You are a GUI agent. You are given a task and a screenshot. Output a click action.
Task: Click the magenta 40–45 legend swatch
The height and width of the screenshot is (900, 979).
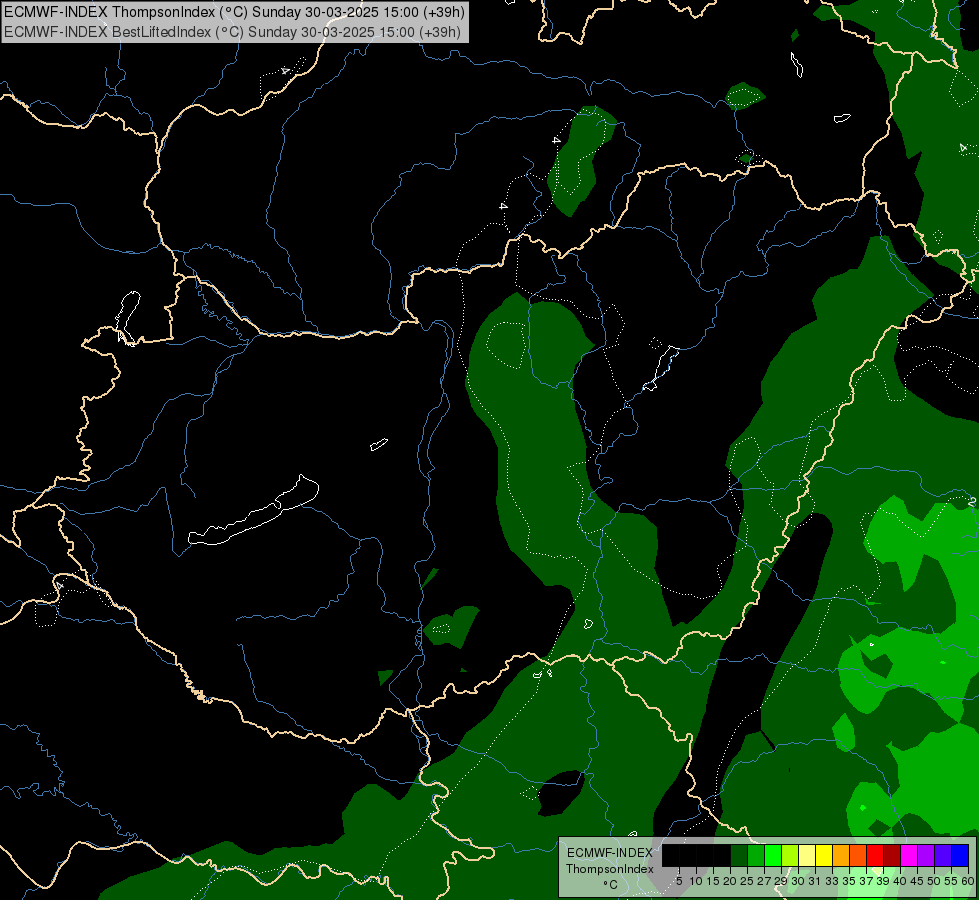[909, 855]
